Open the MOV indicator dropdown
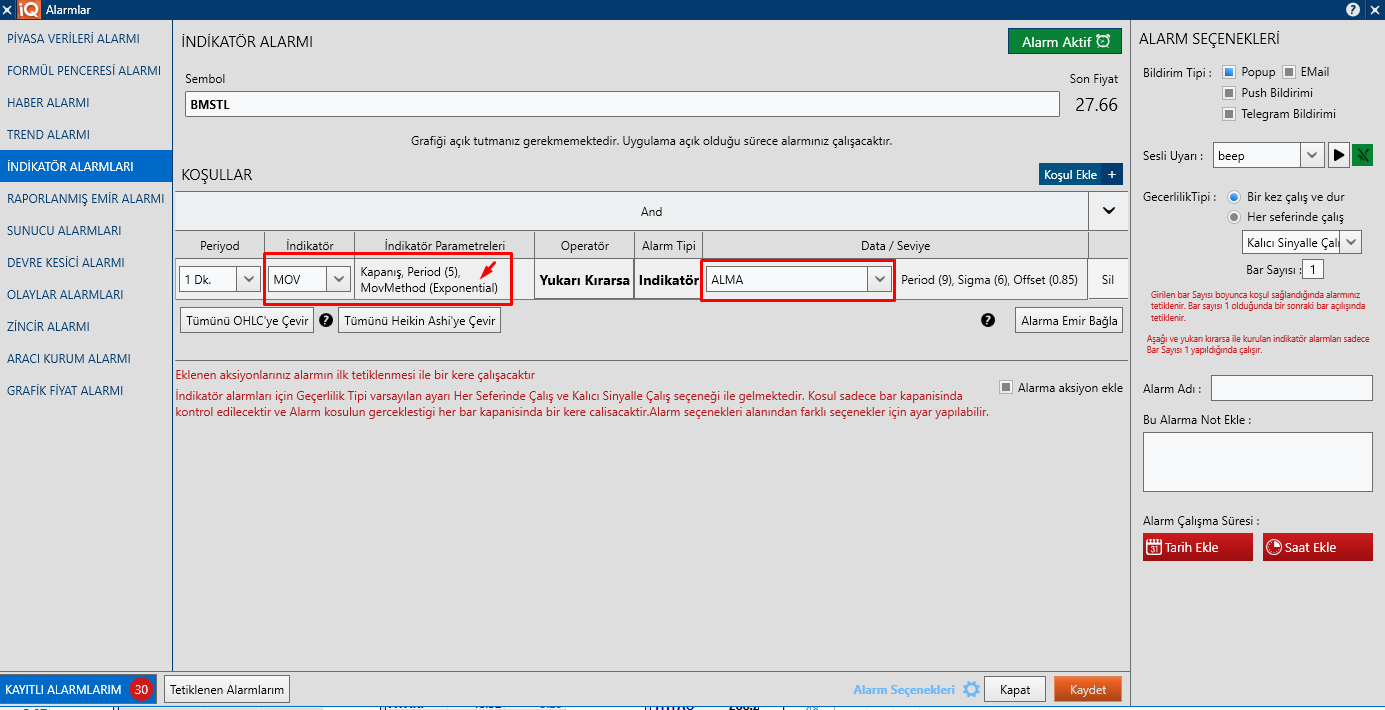This screenshot has width=1385, height=710. pyautogui.click(x=339, y=280)
